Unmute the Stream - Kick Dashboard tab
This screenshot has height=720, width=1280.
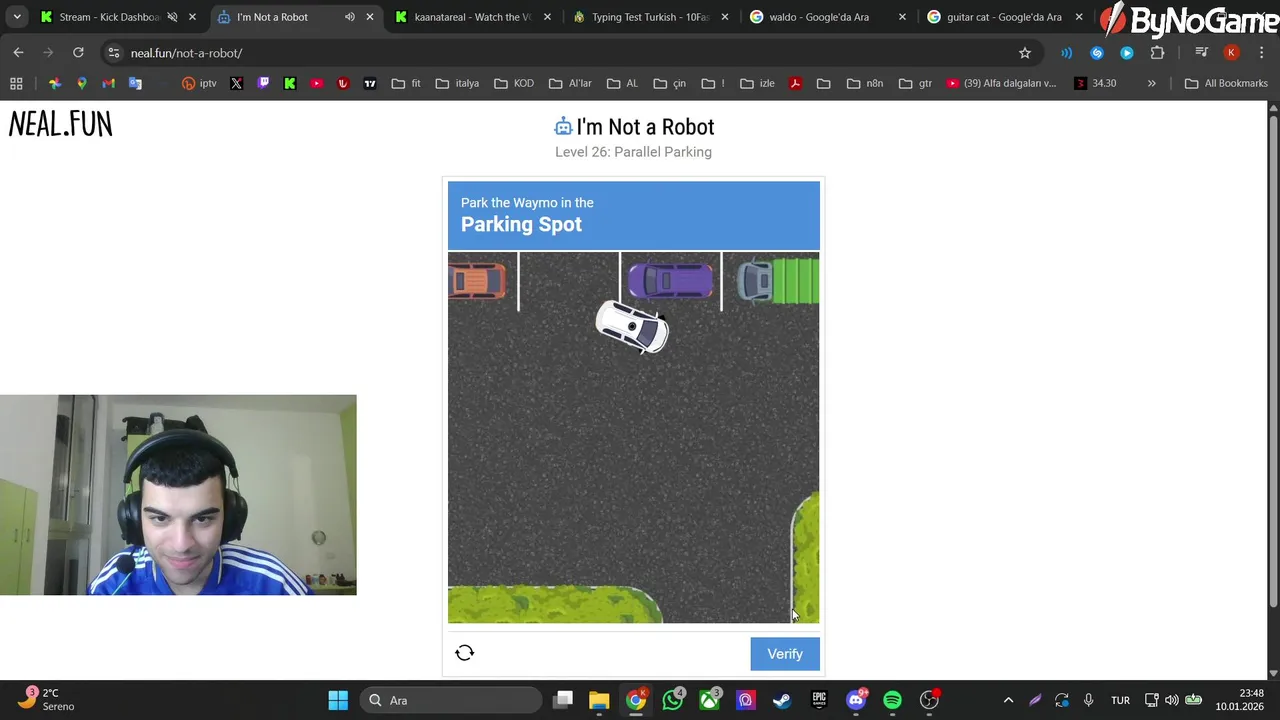(x=172, y=17)
